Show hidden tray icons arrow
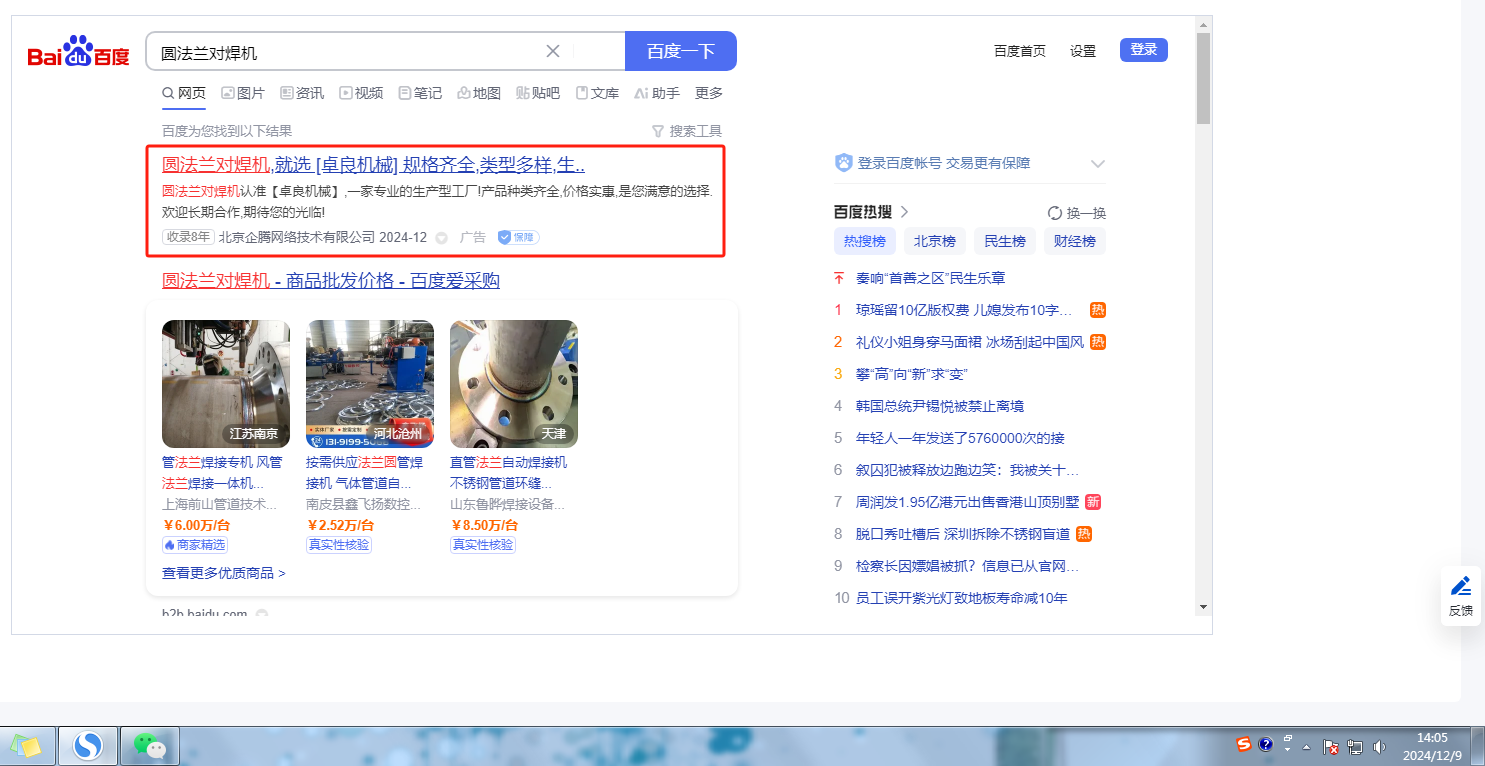Viewport: 1485px width, 766px height. click(1306, 747)
